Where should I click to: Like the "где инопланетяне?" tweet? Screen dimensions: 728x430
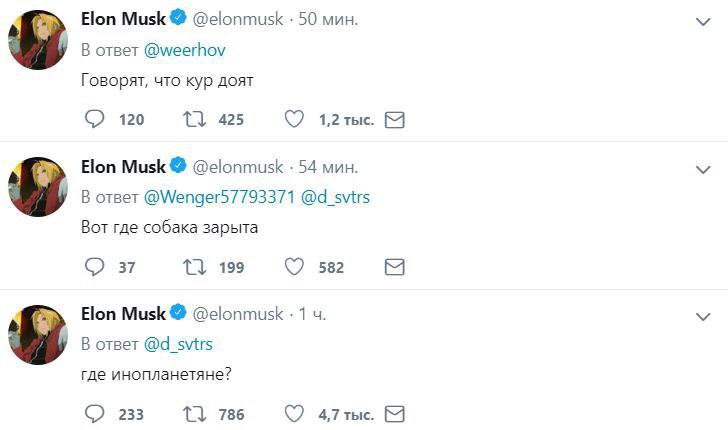pyautogui.click(x=295, y=414)
